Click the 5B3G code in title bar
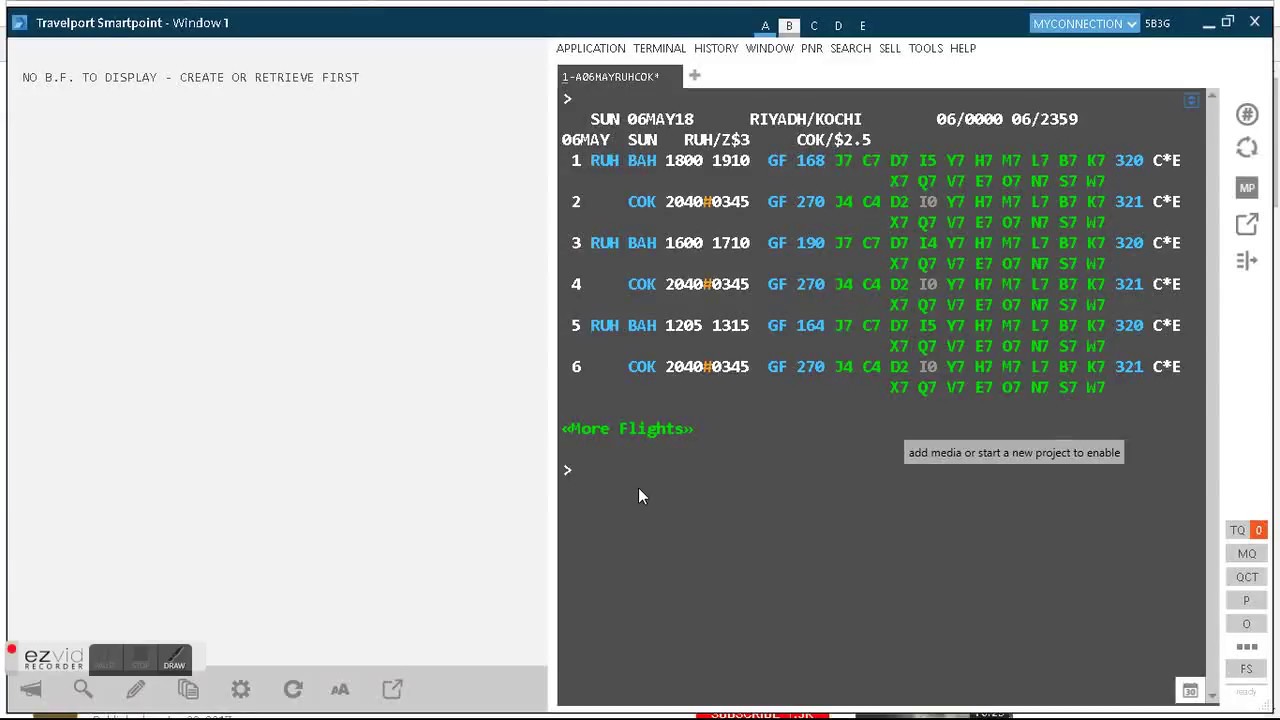1280x720 pixels. tap(1157, 23)
